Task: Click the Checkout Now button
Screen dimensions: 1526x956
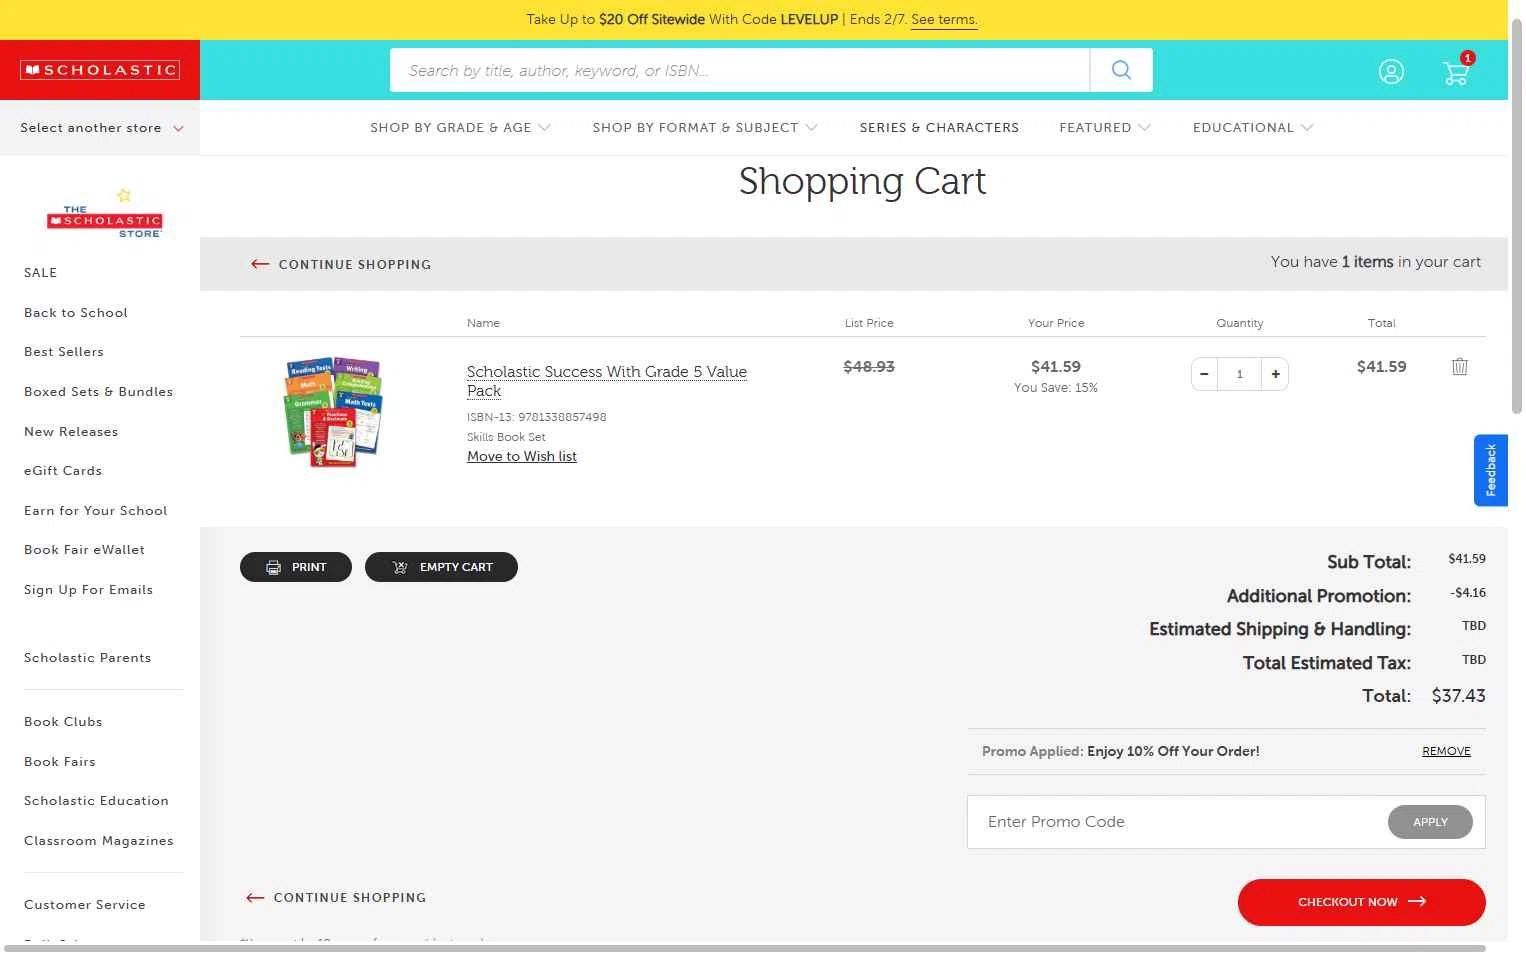Action: [x=1361, y=902]
